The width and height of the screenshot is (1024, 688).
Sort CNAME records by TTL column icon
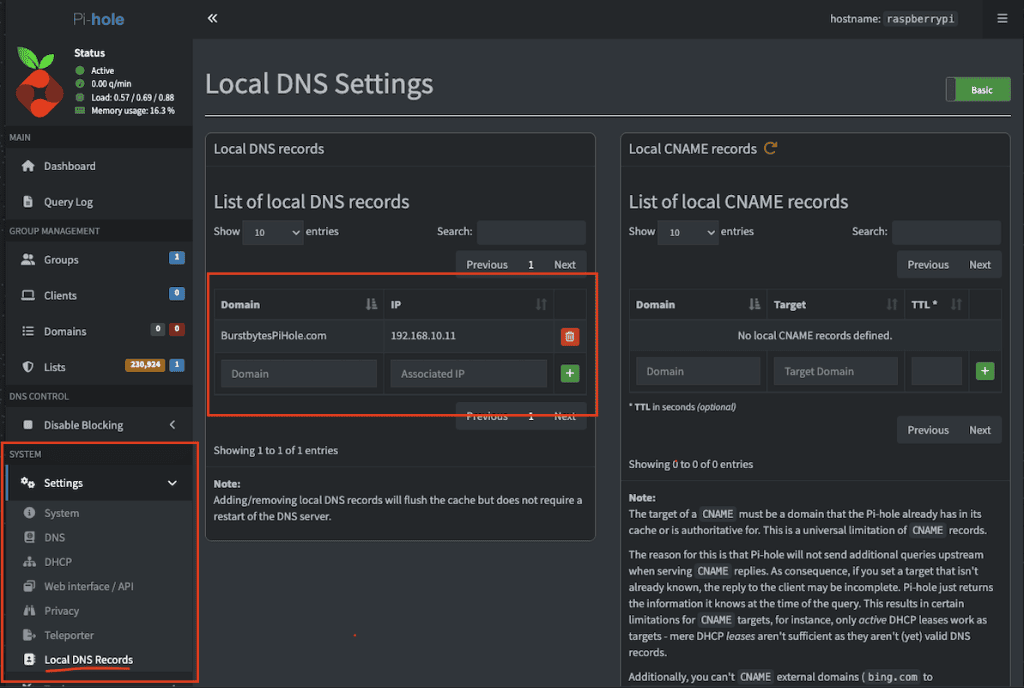[x=956, y=304]
